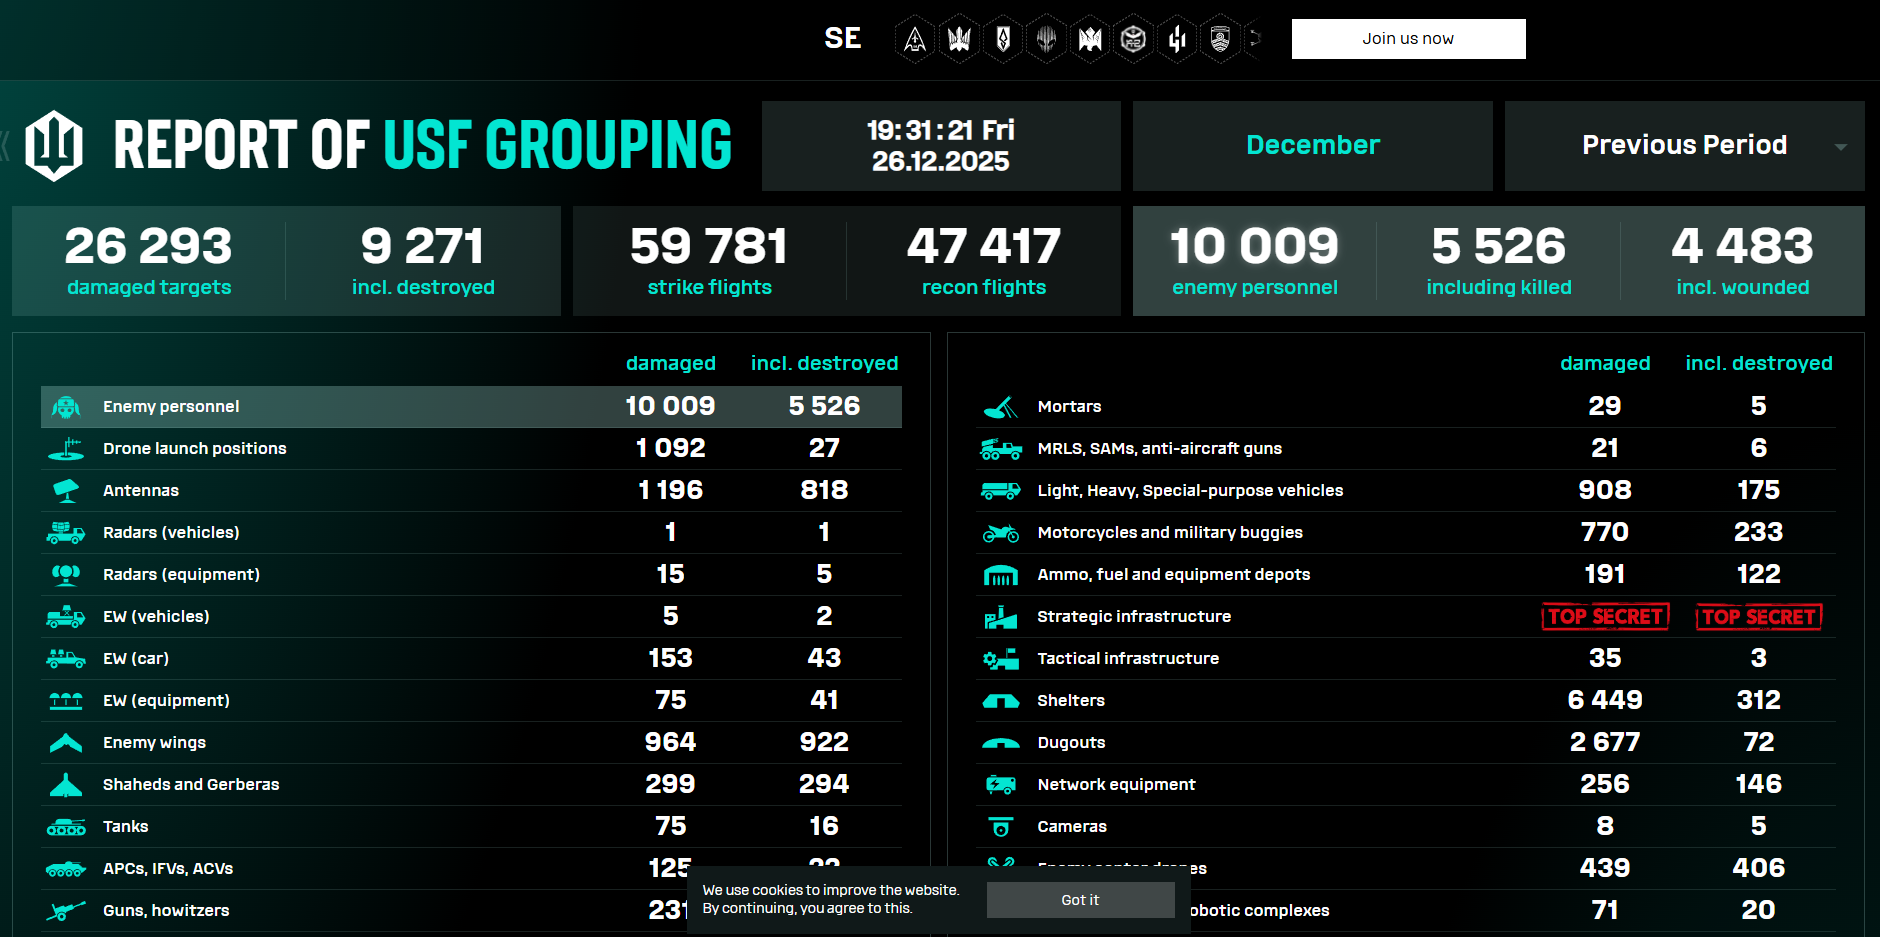Screen dimensions: 1880x937
Task: Click the date and time display panel
Action: (941, 146)
